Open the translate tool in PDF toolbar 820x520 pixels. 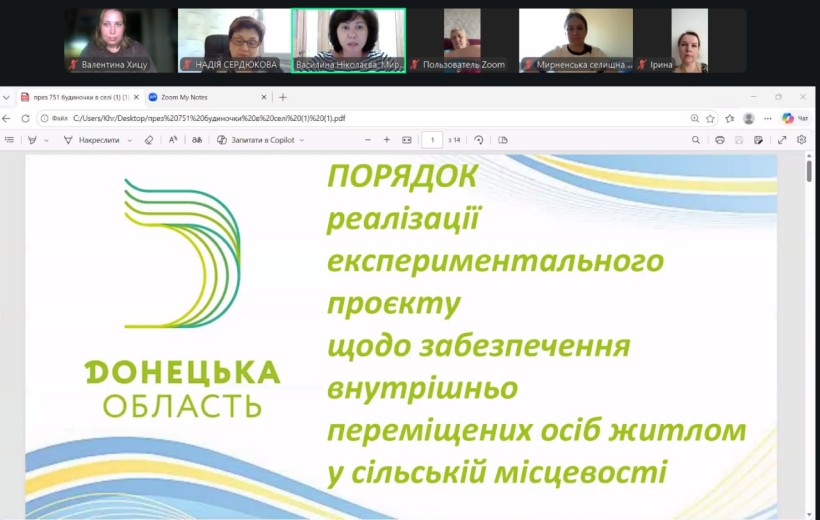[x=197, y=140]
